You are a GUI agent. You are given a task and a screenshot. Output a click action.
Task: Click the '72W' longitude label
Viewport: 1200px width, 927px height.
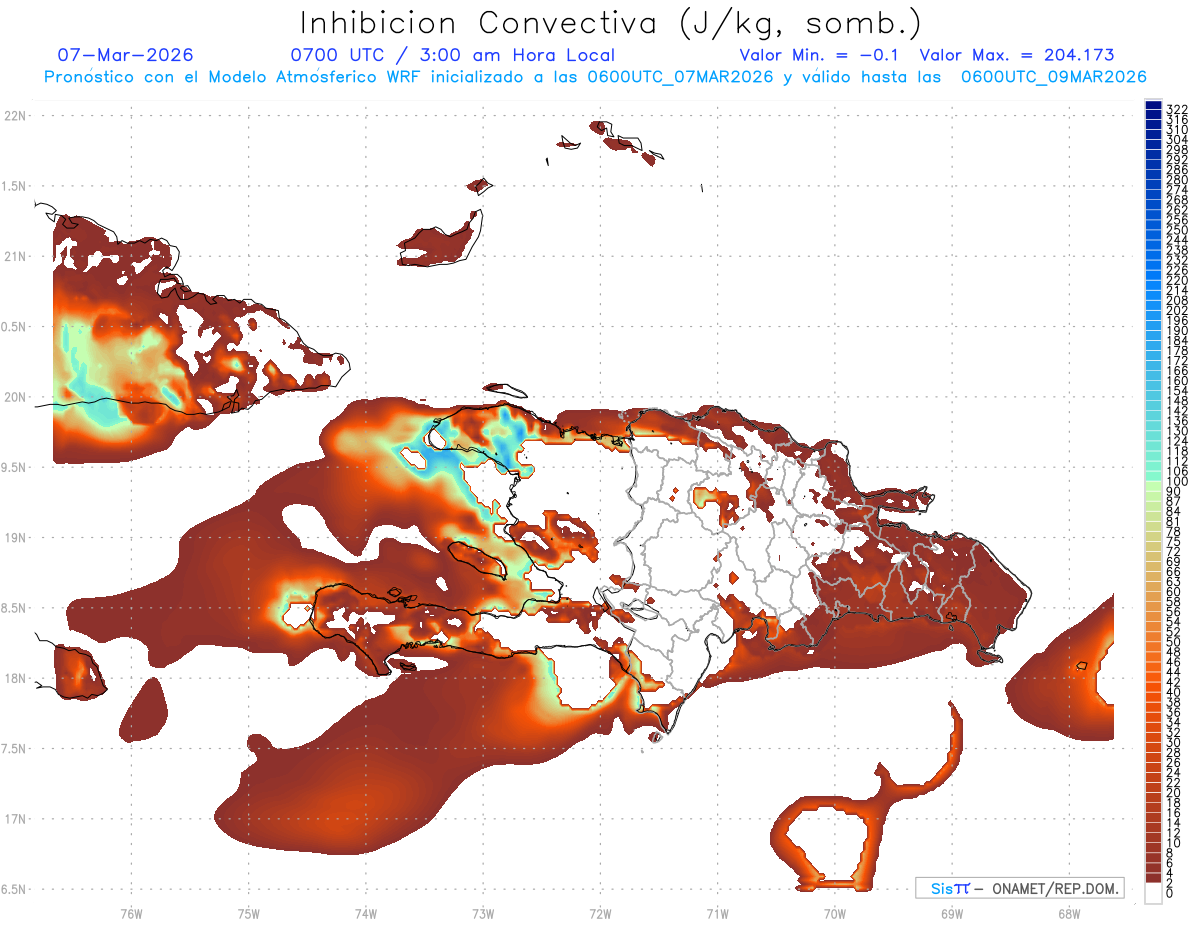pyautogui.click(x=600, y=913)
